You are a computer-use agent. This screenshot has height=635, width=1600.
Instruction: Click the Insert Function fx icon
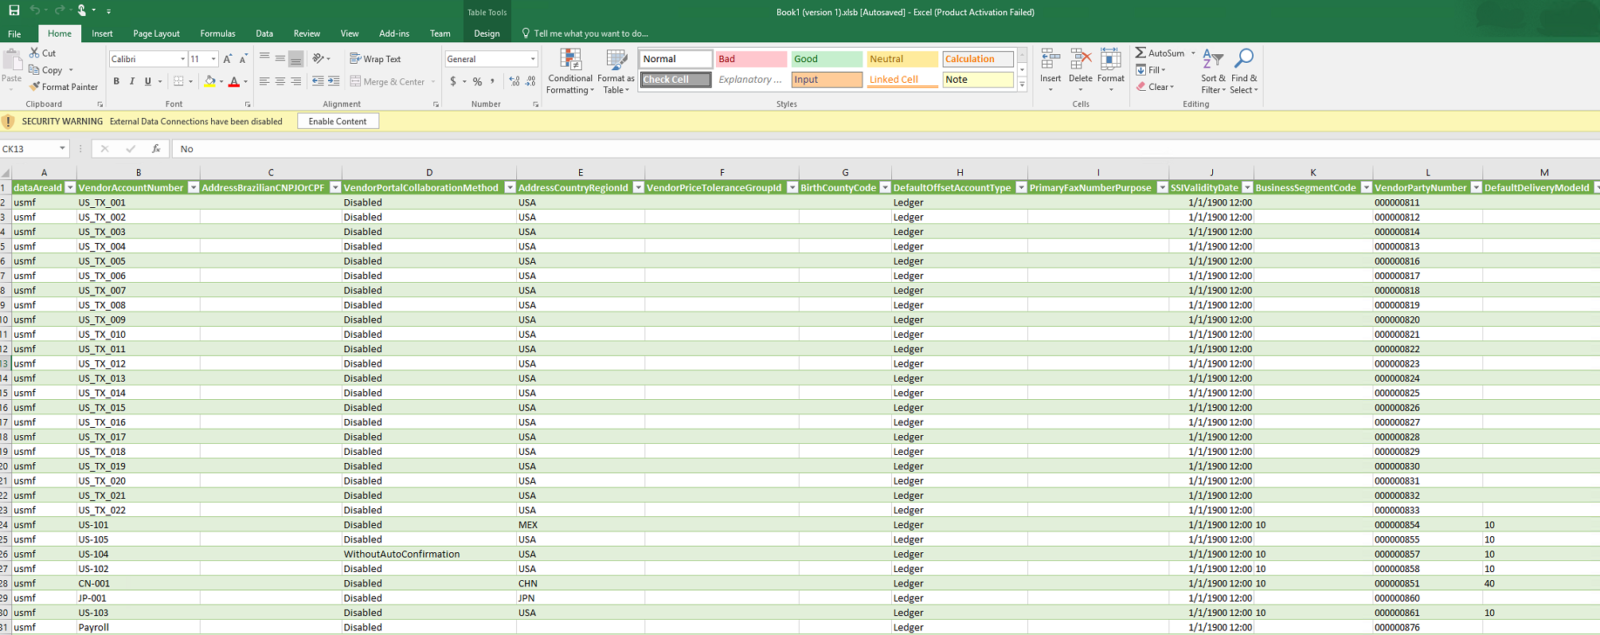(x=156, y=149)
